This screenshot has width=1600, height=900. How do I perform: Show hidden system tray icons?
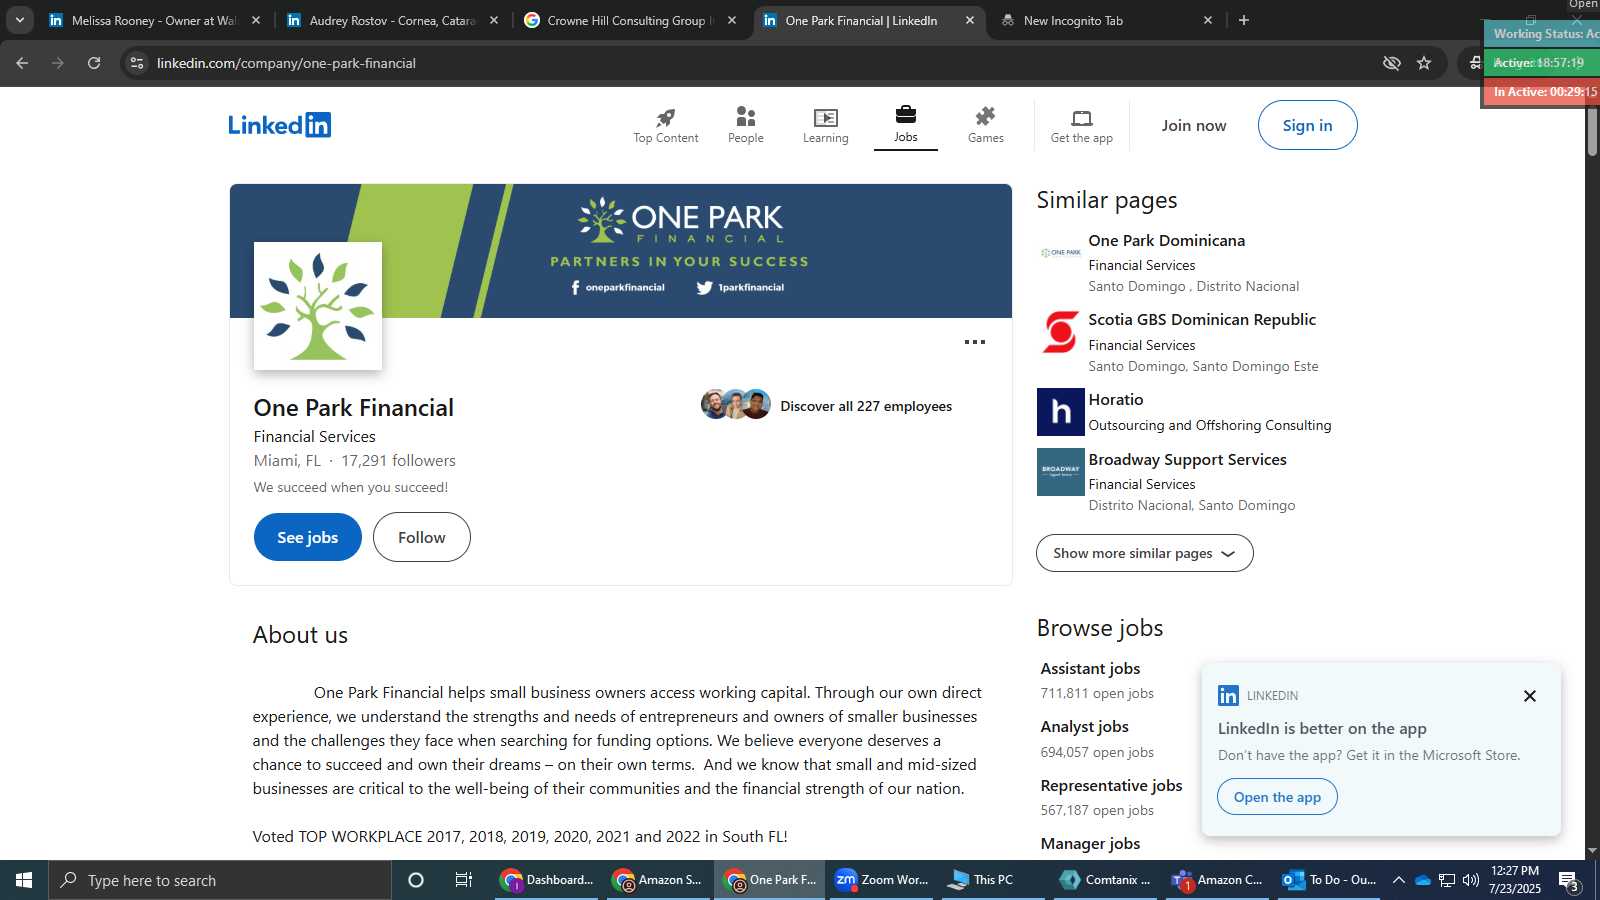click(x=1399, y=880)
